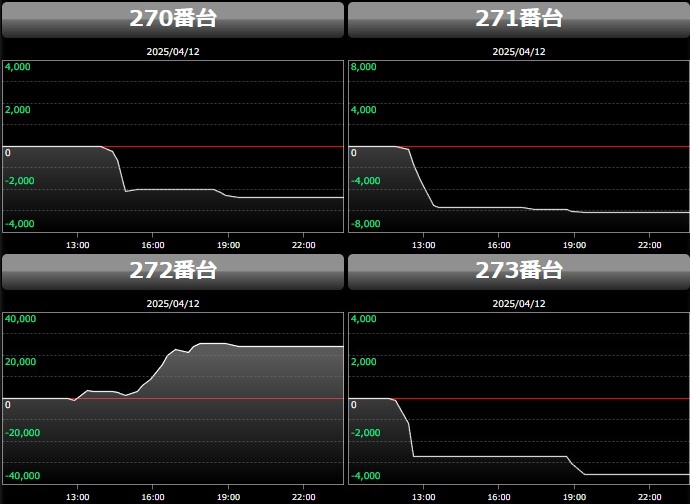Viewport: 690px width, 504px height.
Task: Select the -8,000 axis label on 271番台
Action: [364, 224]
